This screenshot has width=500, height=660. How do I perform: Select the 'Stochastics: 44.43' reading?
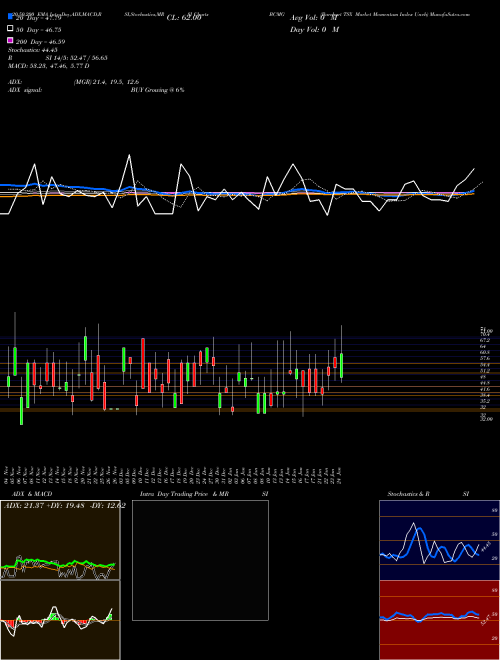(x=33, y=50)
